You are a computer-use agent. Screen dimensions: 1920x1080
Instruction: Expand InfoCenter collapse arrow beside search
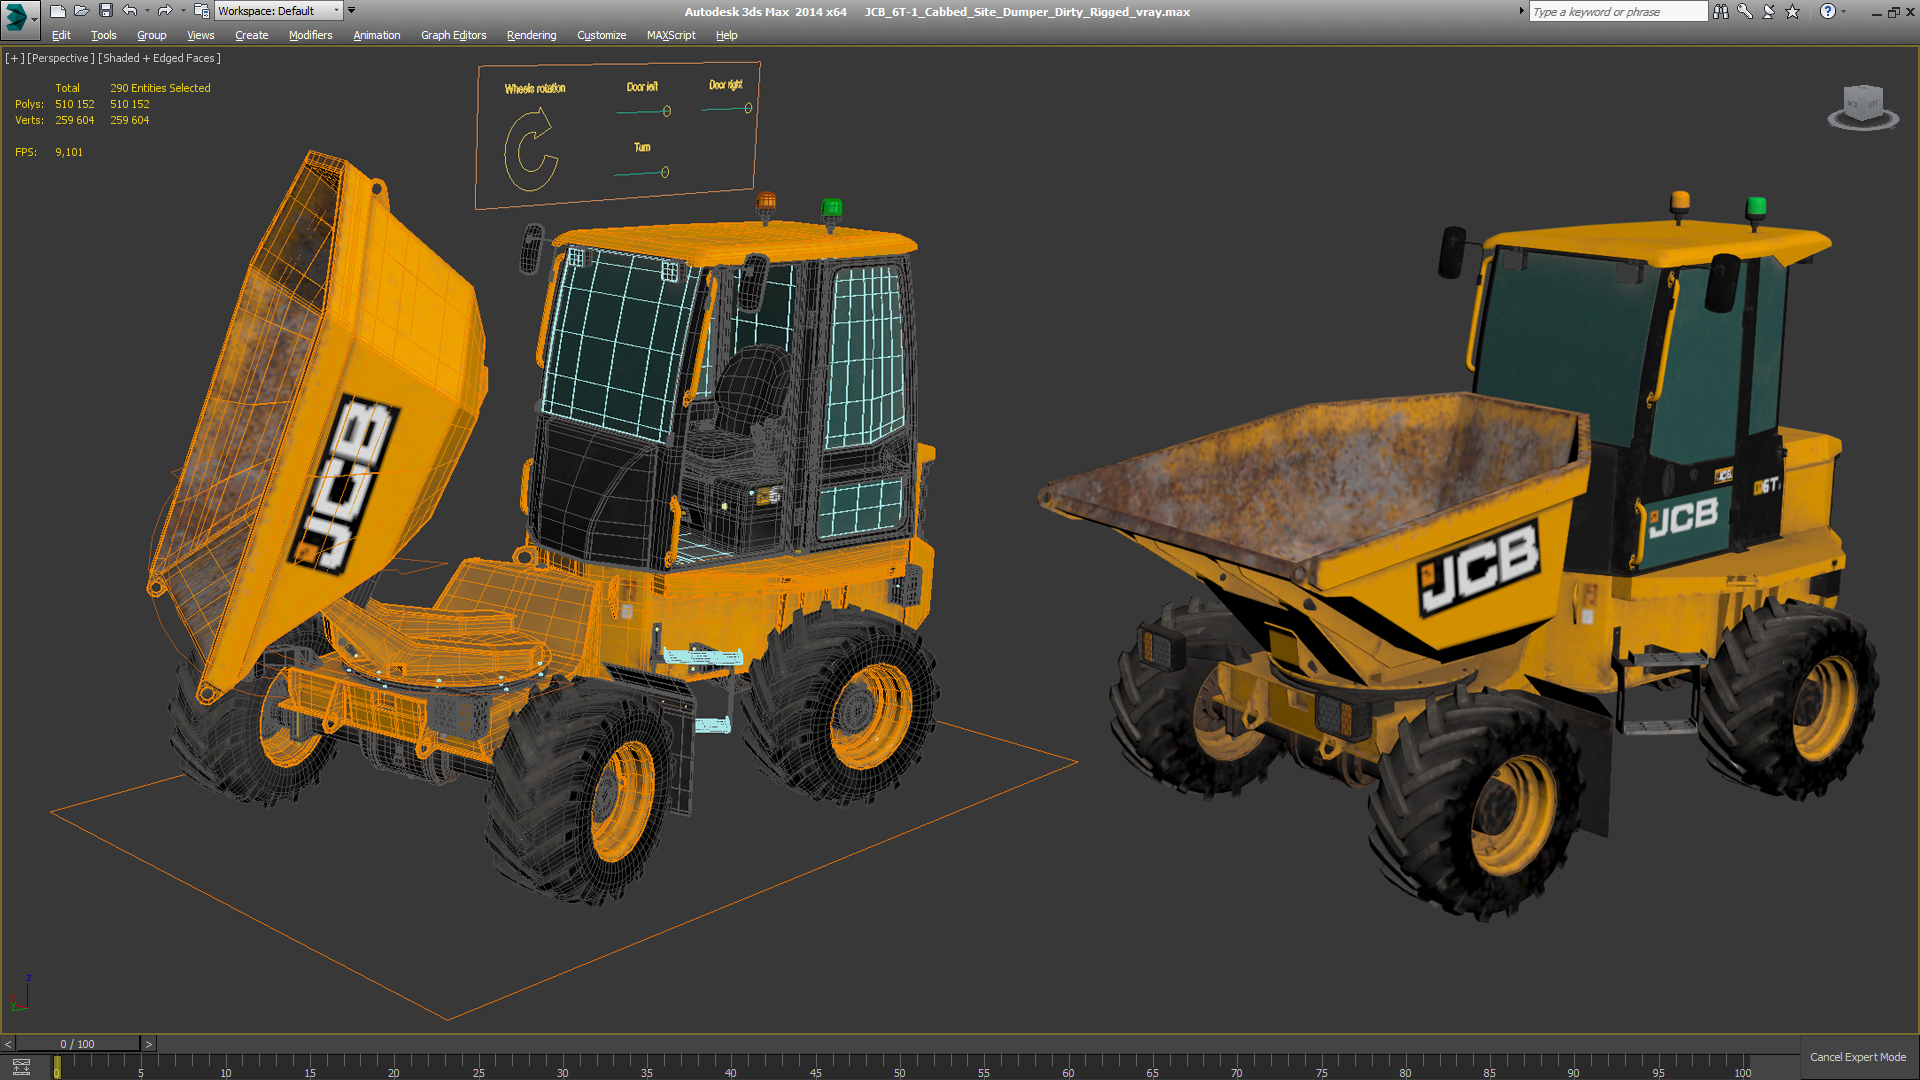pos(1522,11)
